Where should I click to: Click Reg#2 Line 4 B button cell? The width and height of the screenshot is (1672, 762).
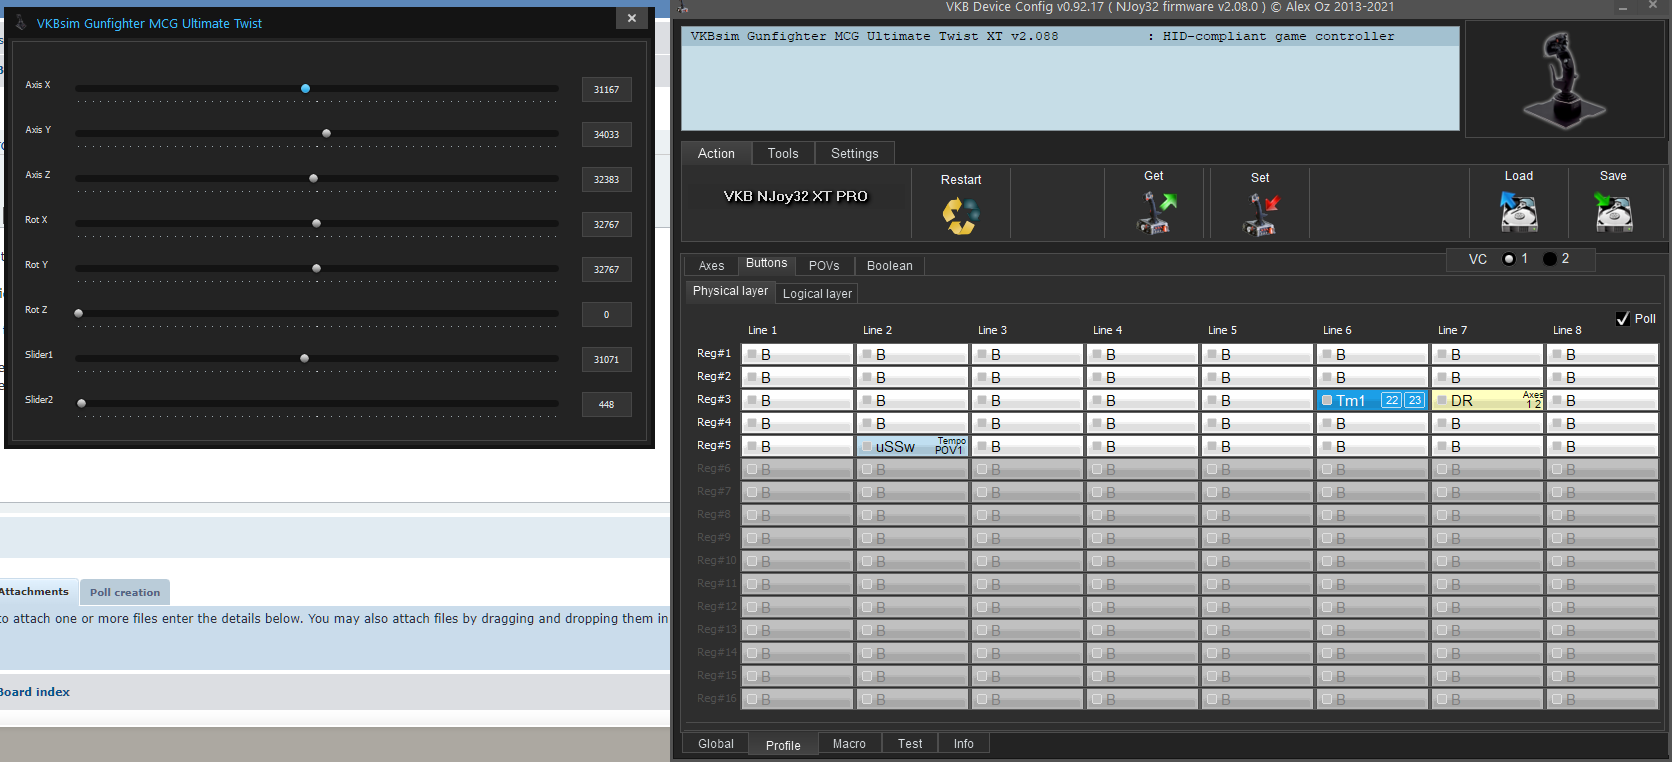pos(1142,377)
